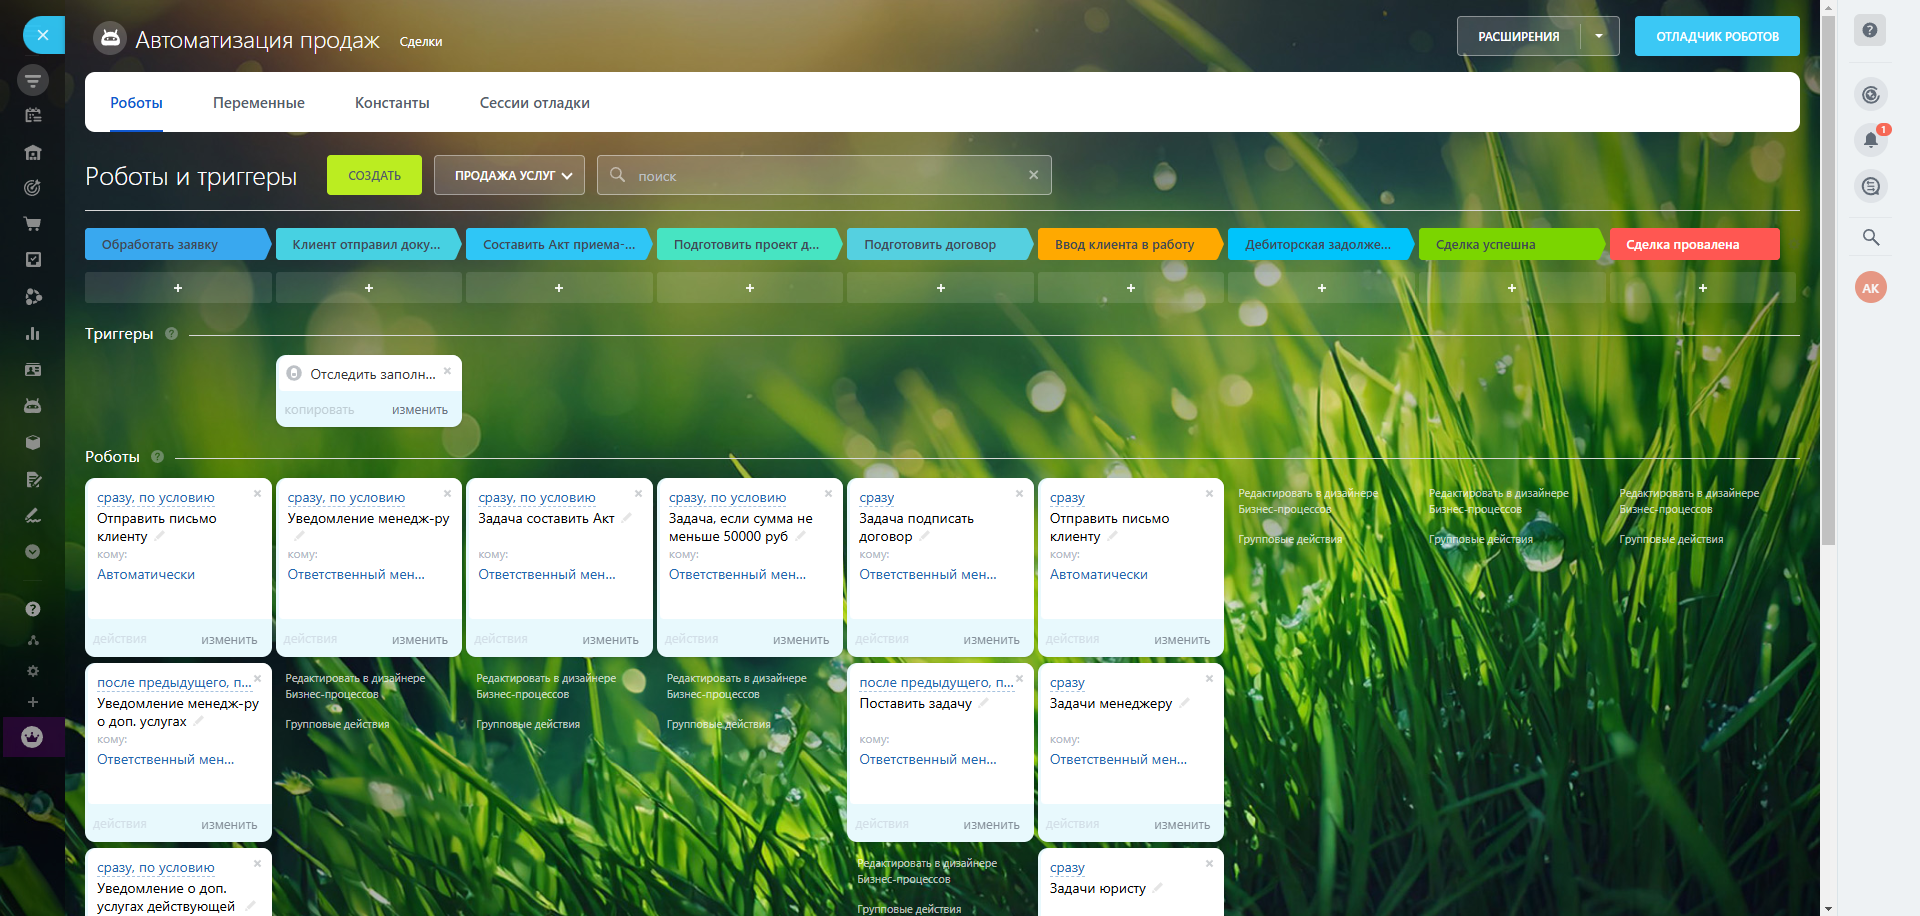Open help hint next to Роботы heading
Image resolution: width=1920 pixels, height=916 pixels.
click(158, 457)
